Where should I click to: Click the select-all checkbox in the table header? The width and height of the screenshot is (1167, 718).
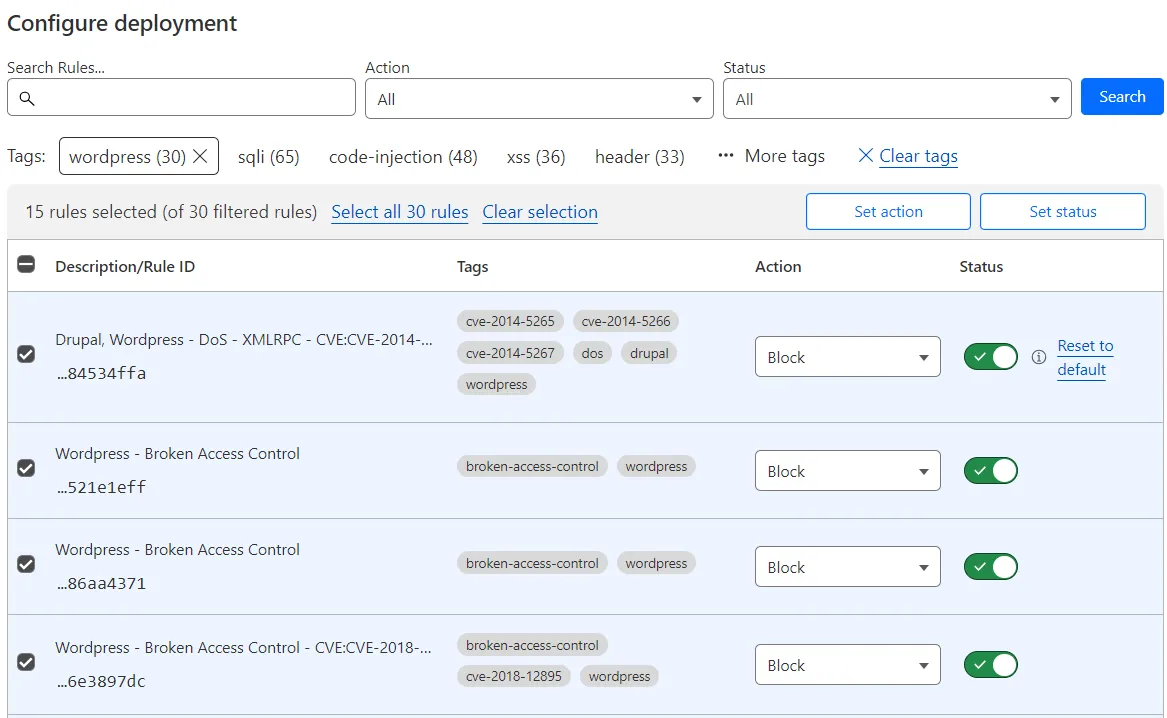coord(26,265)
